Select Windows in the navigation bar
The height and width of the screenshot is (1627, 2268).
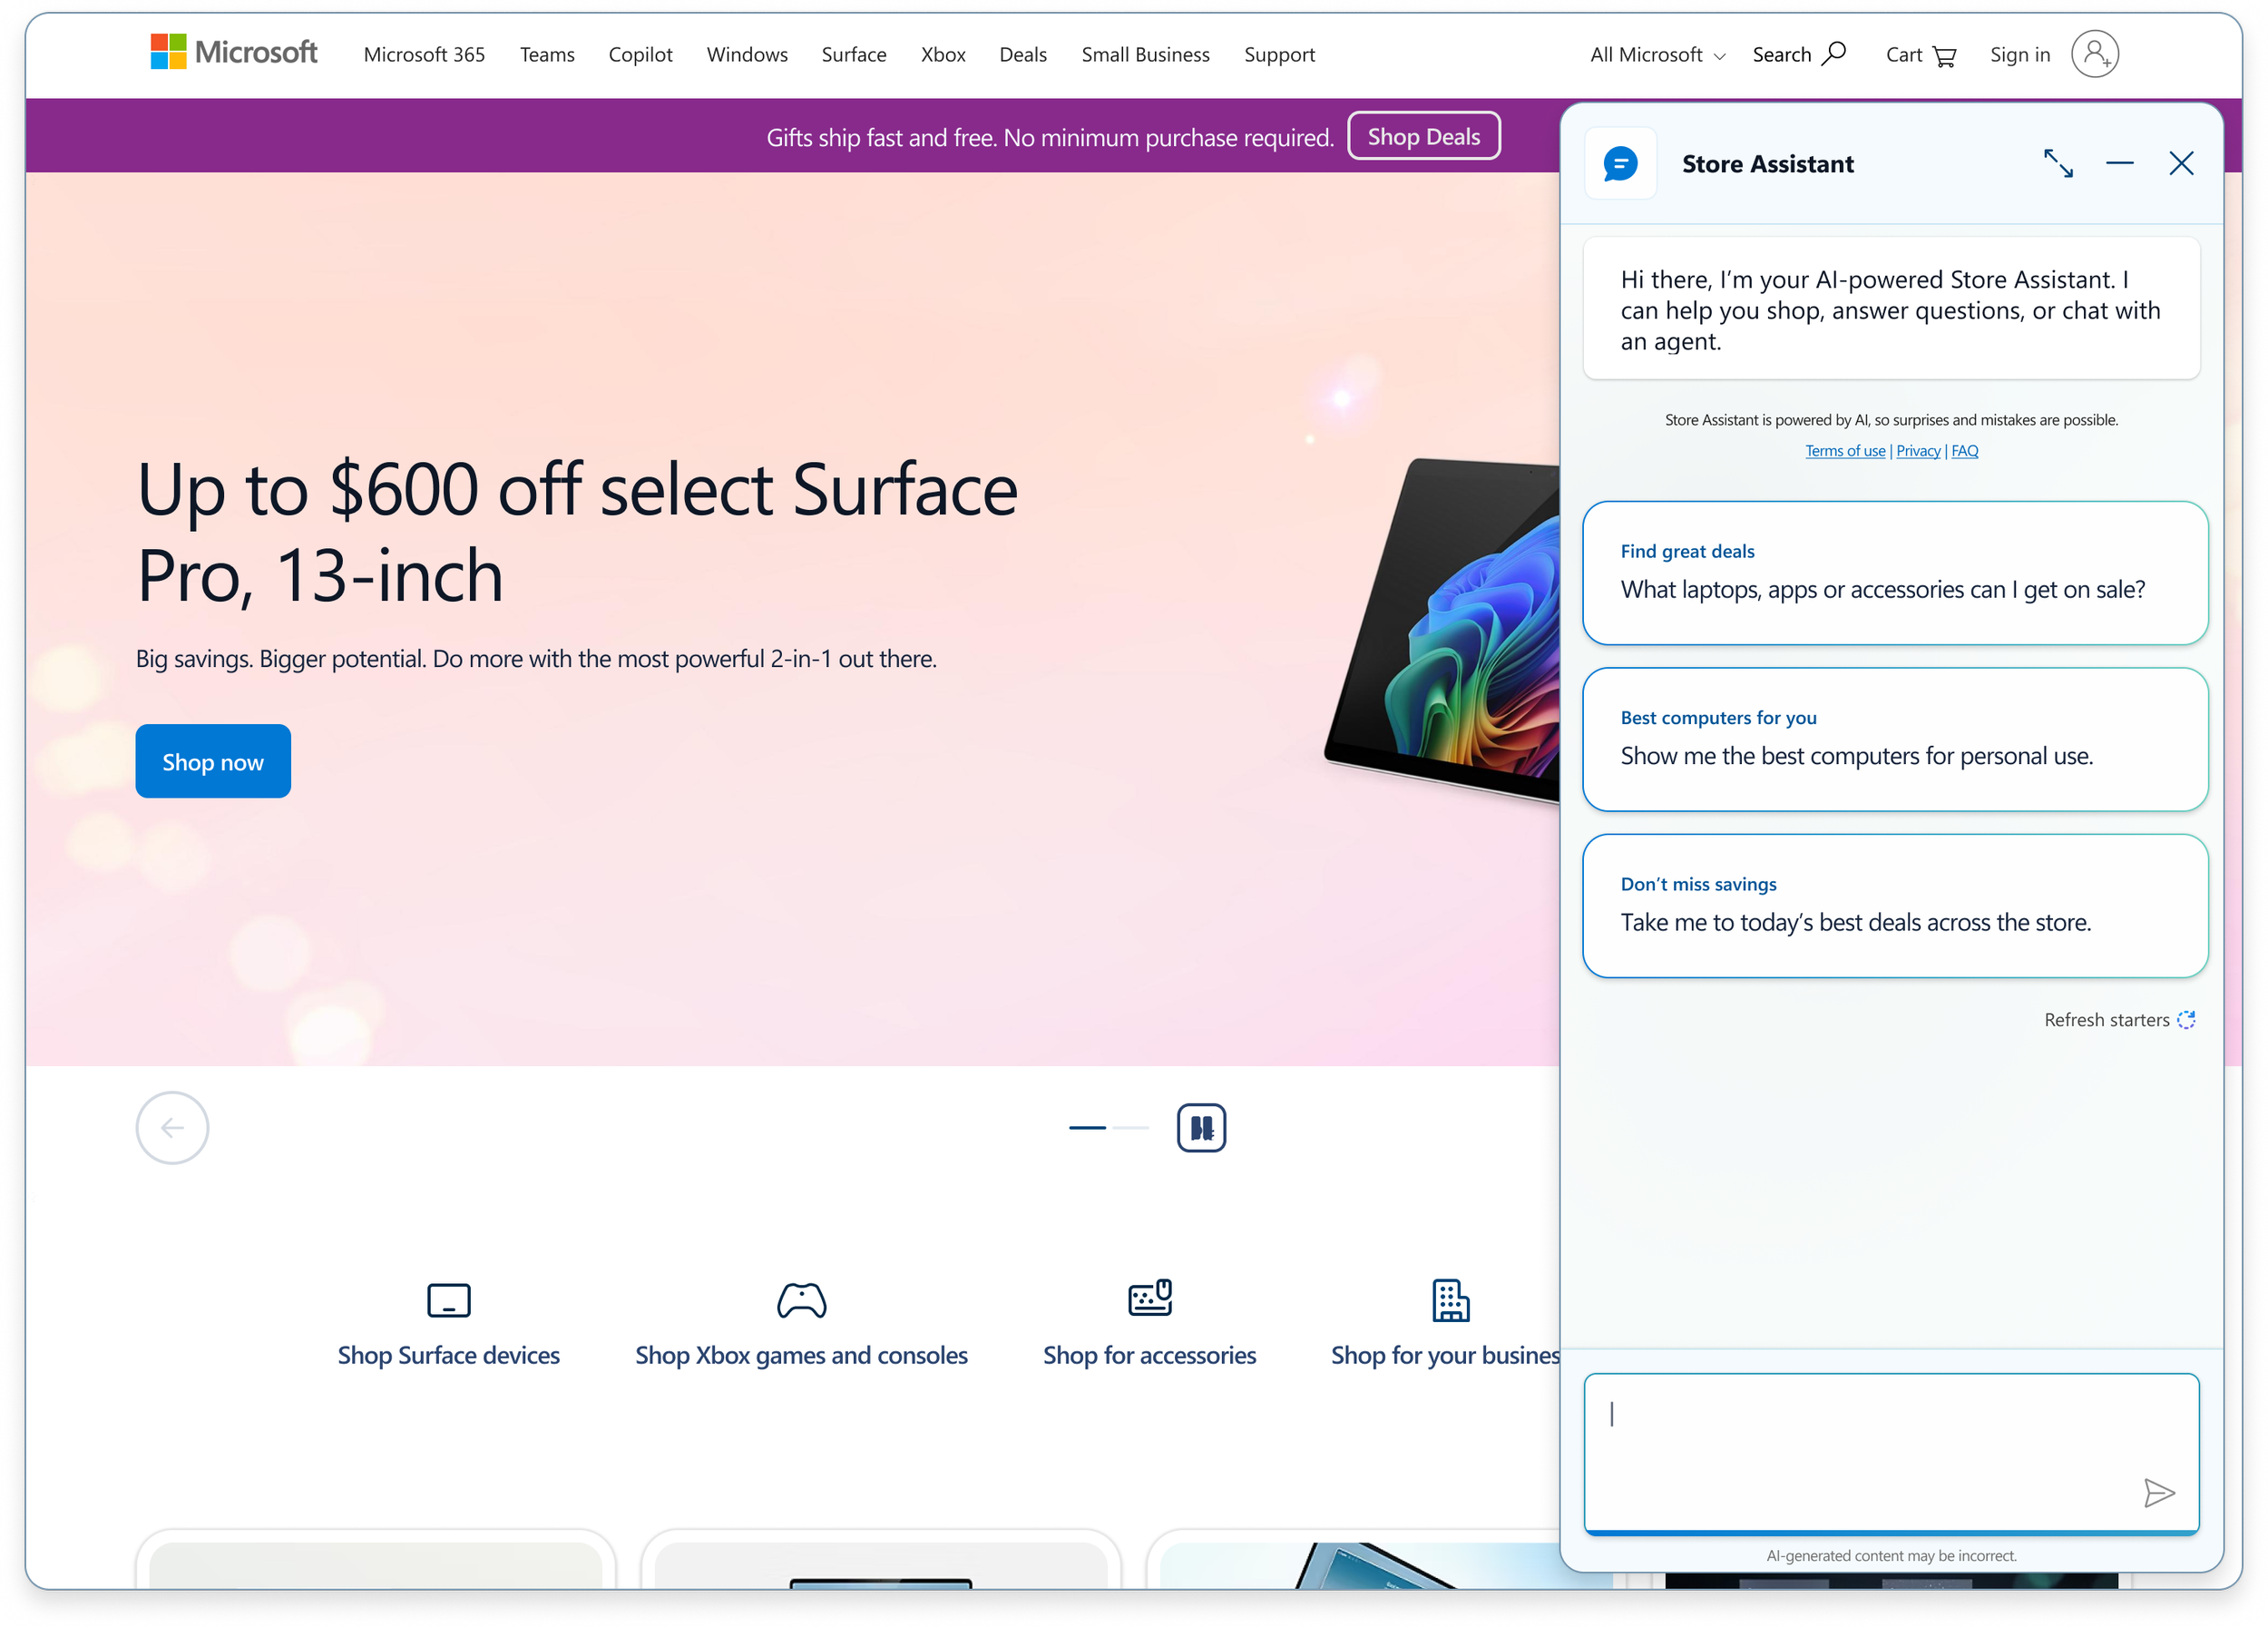click(747, 55)
